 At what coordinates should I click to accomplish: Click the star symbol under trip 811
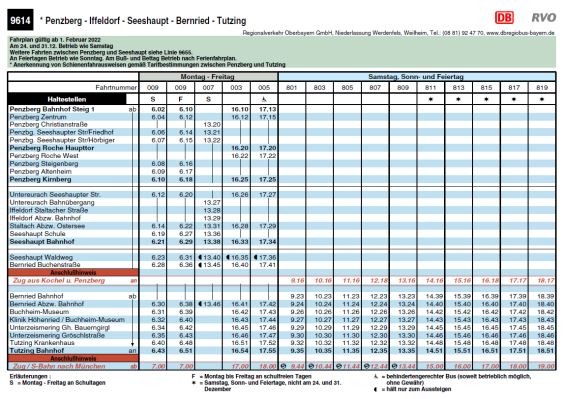pos(431,99)
